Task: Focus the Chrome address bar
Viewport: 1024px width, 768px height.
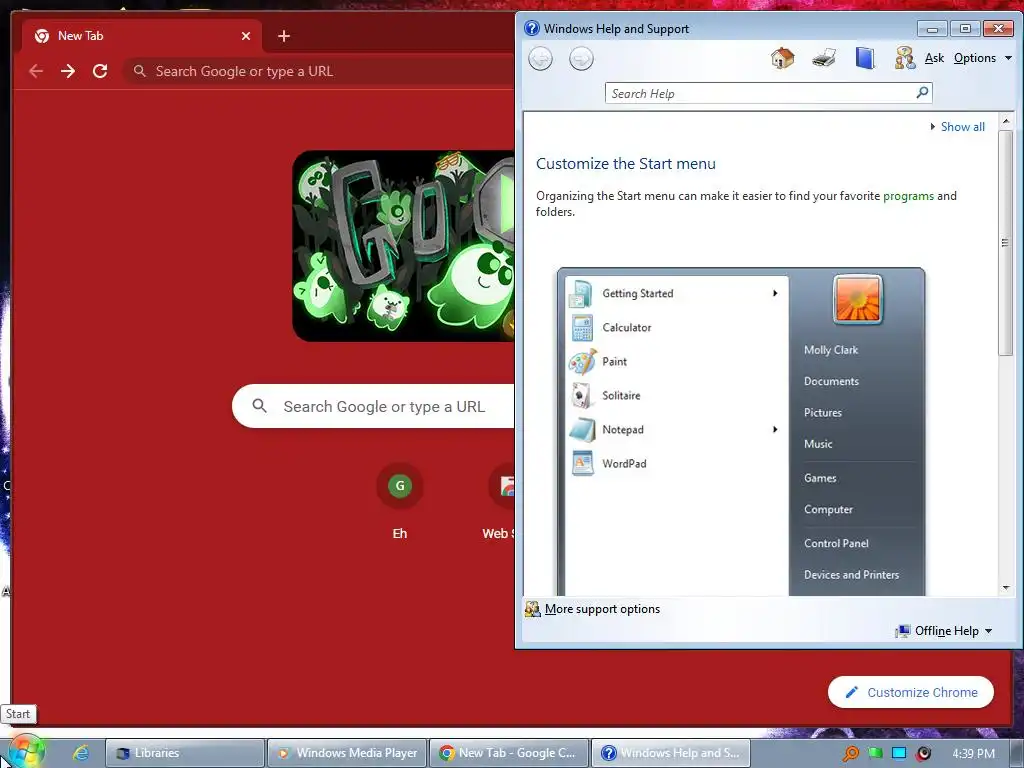Action: coord(320,71)
